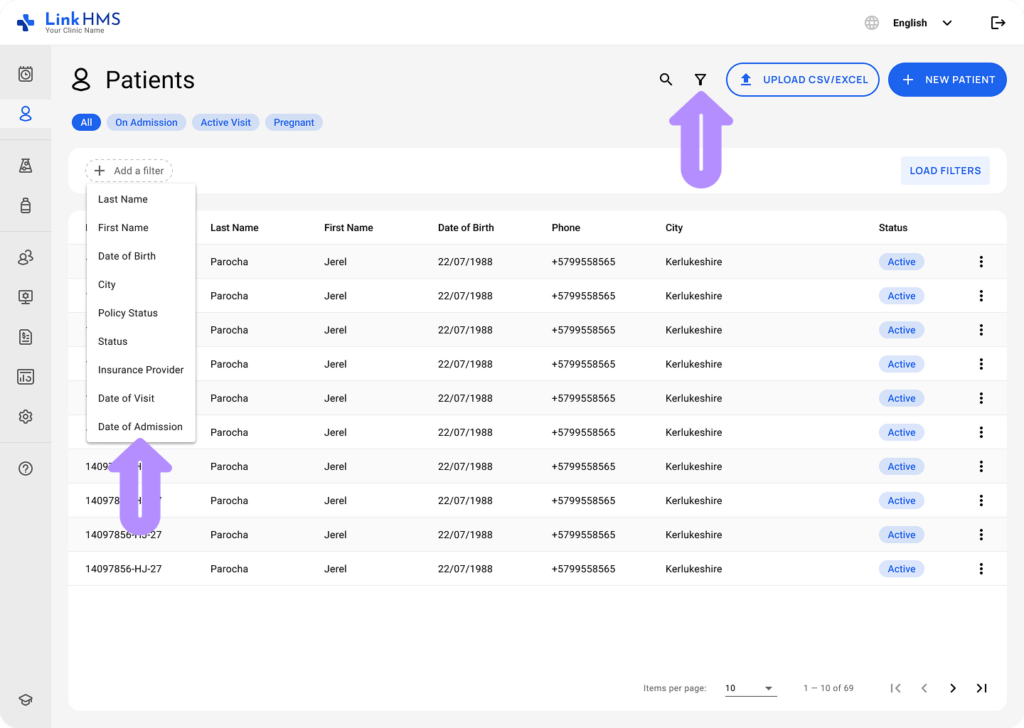Image resolution: width=1024 pixels, height=728 pixels.
Task: Click the Date of Birth column header
Action: (x=466, y=228)
